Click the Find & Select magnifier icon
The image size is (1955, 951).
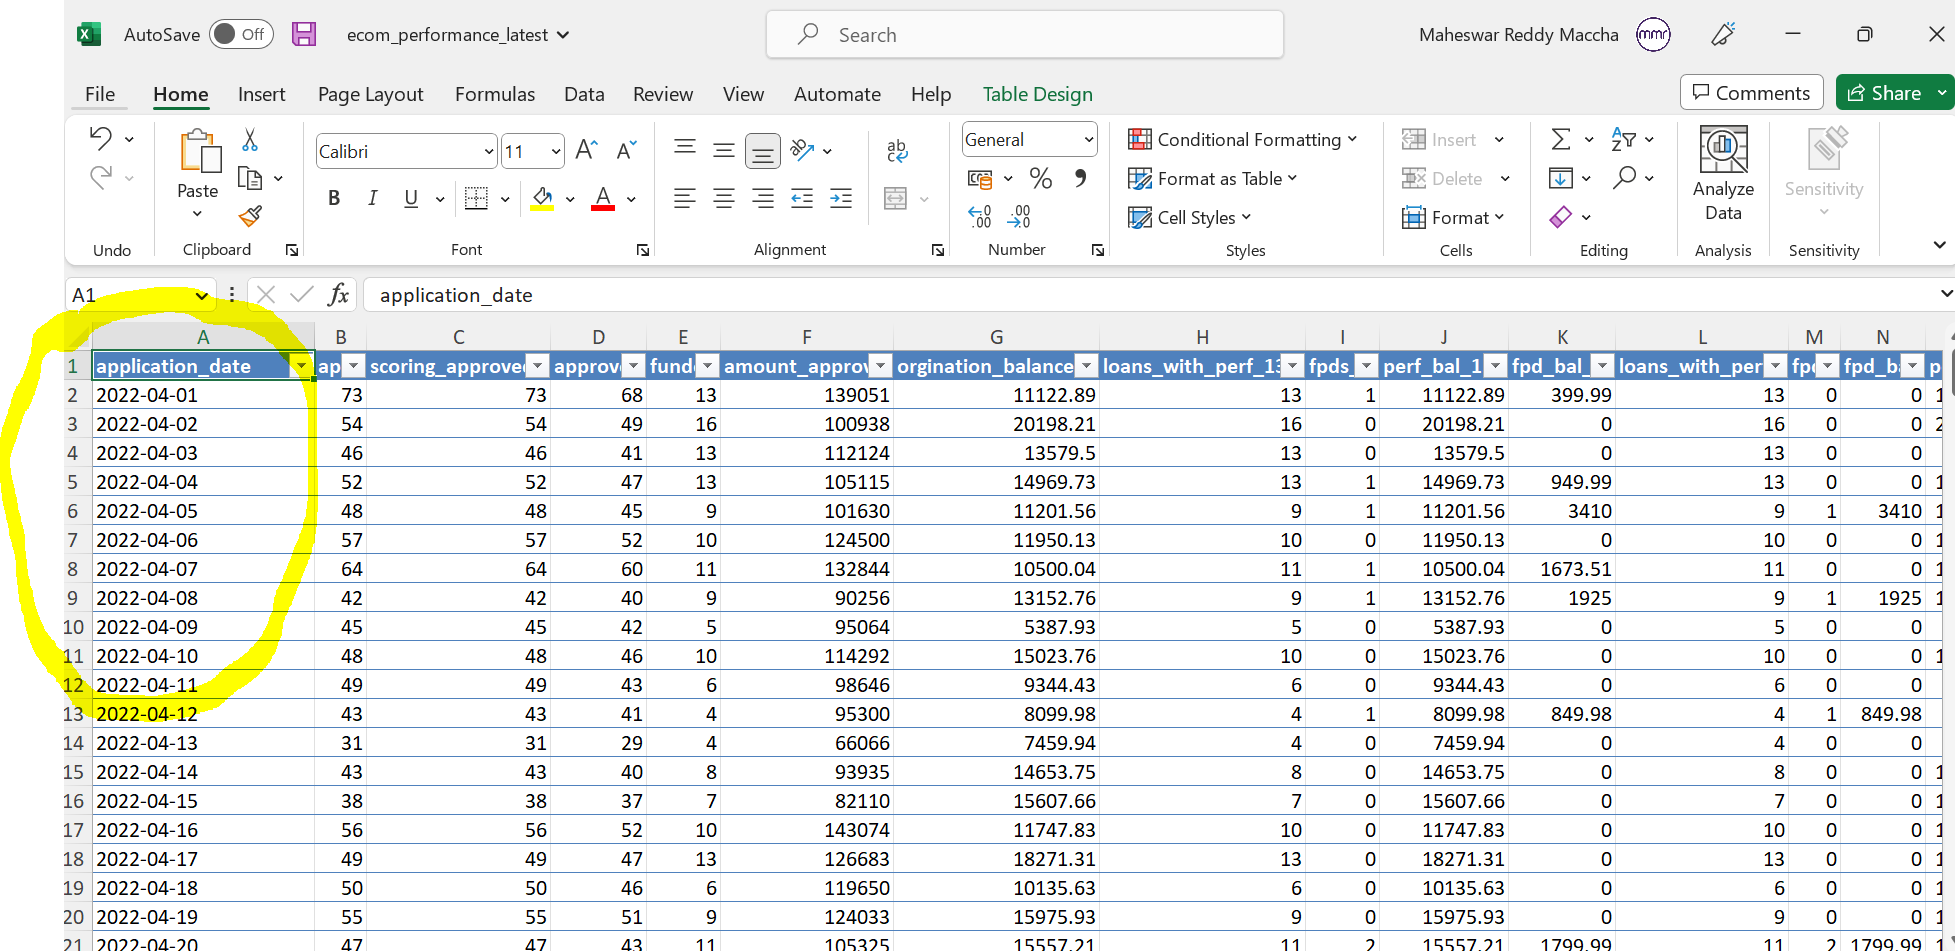coord(1625,178)
